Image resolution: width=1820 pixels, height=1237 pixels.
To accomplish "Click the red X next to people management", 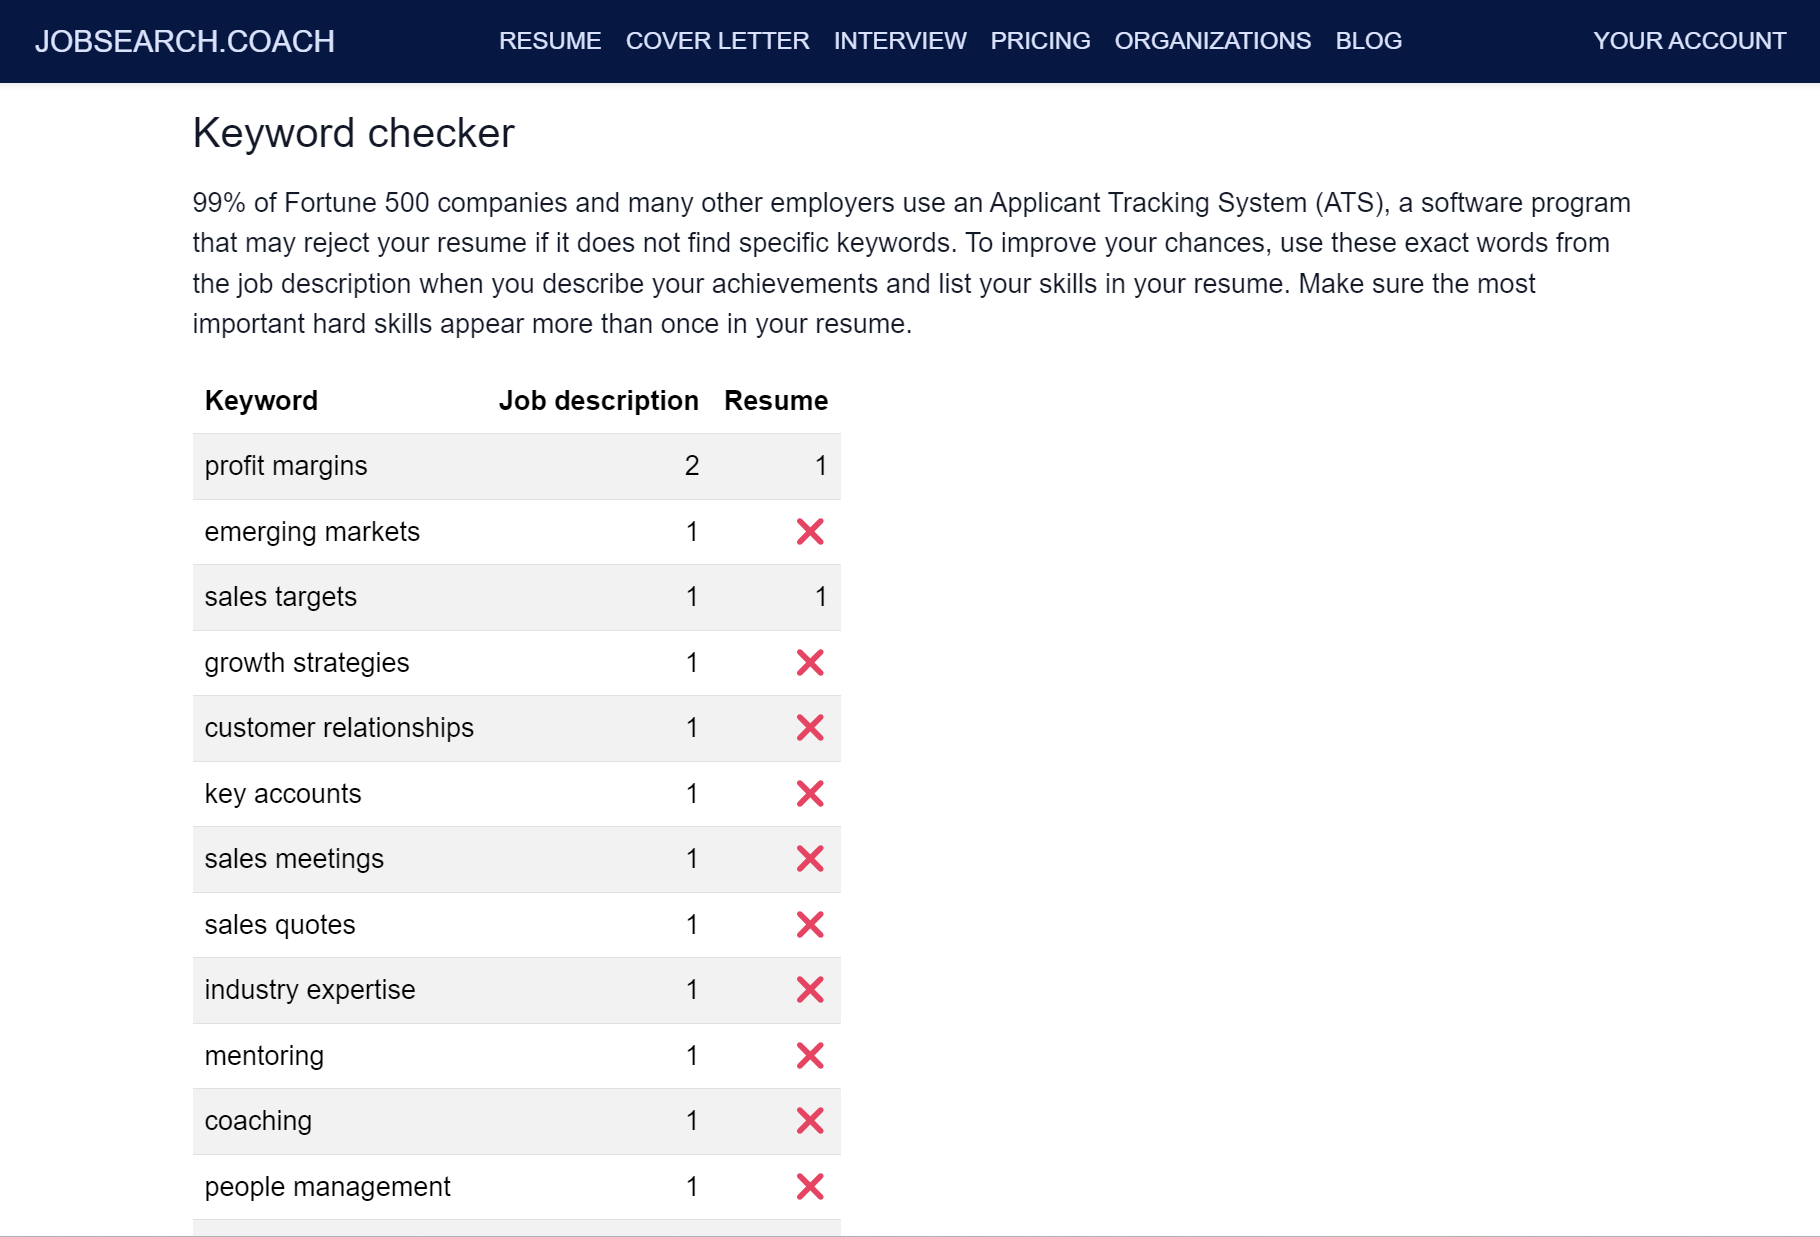I will coord(810,1186).
